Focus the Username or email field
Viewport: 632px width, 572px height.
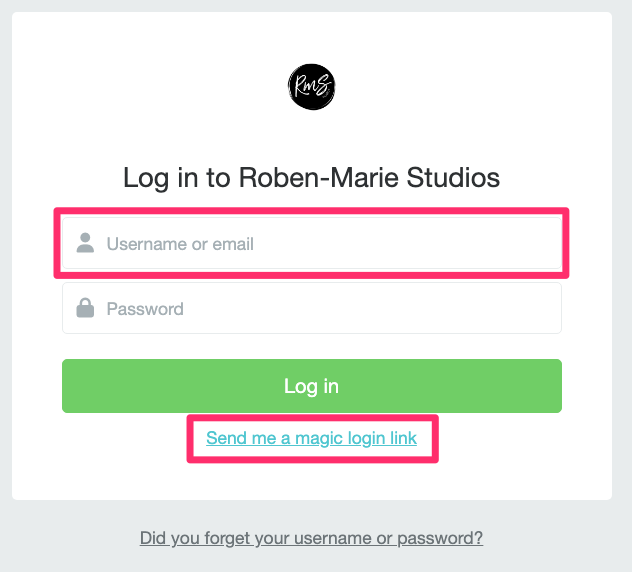312,243
